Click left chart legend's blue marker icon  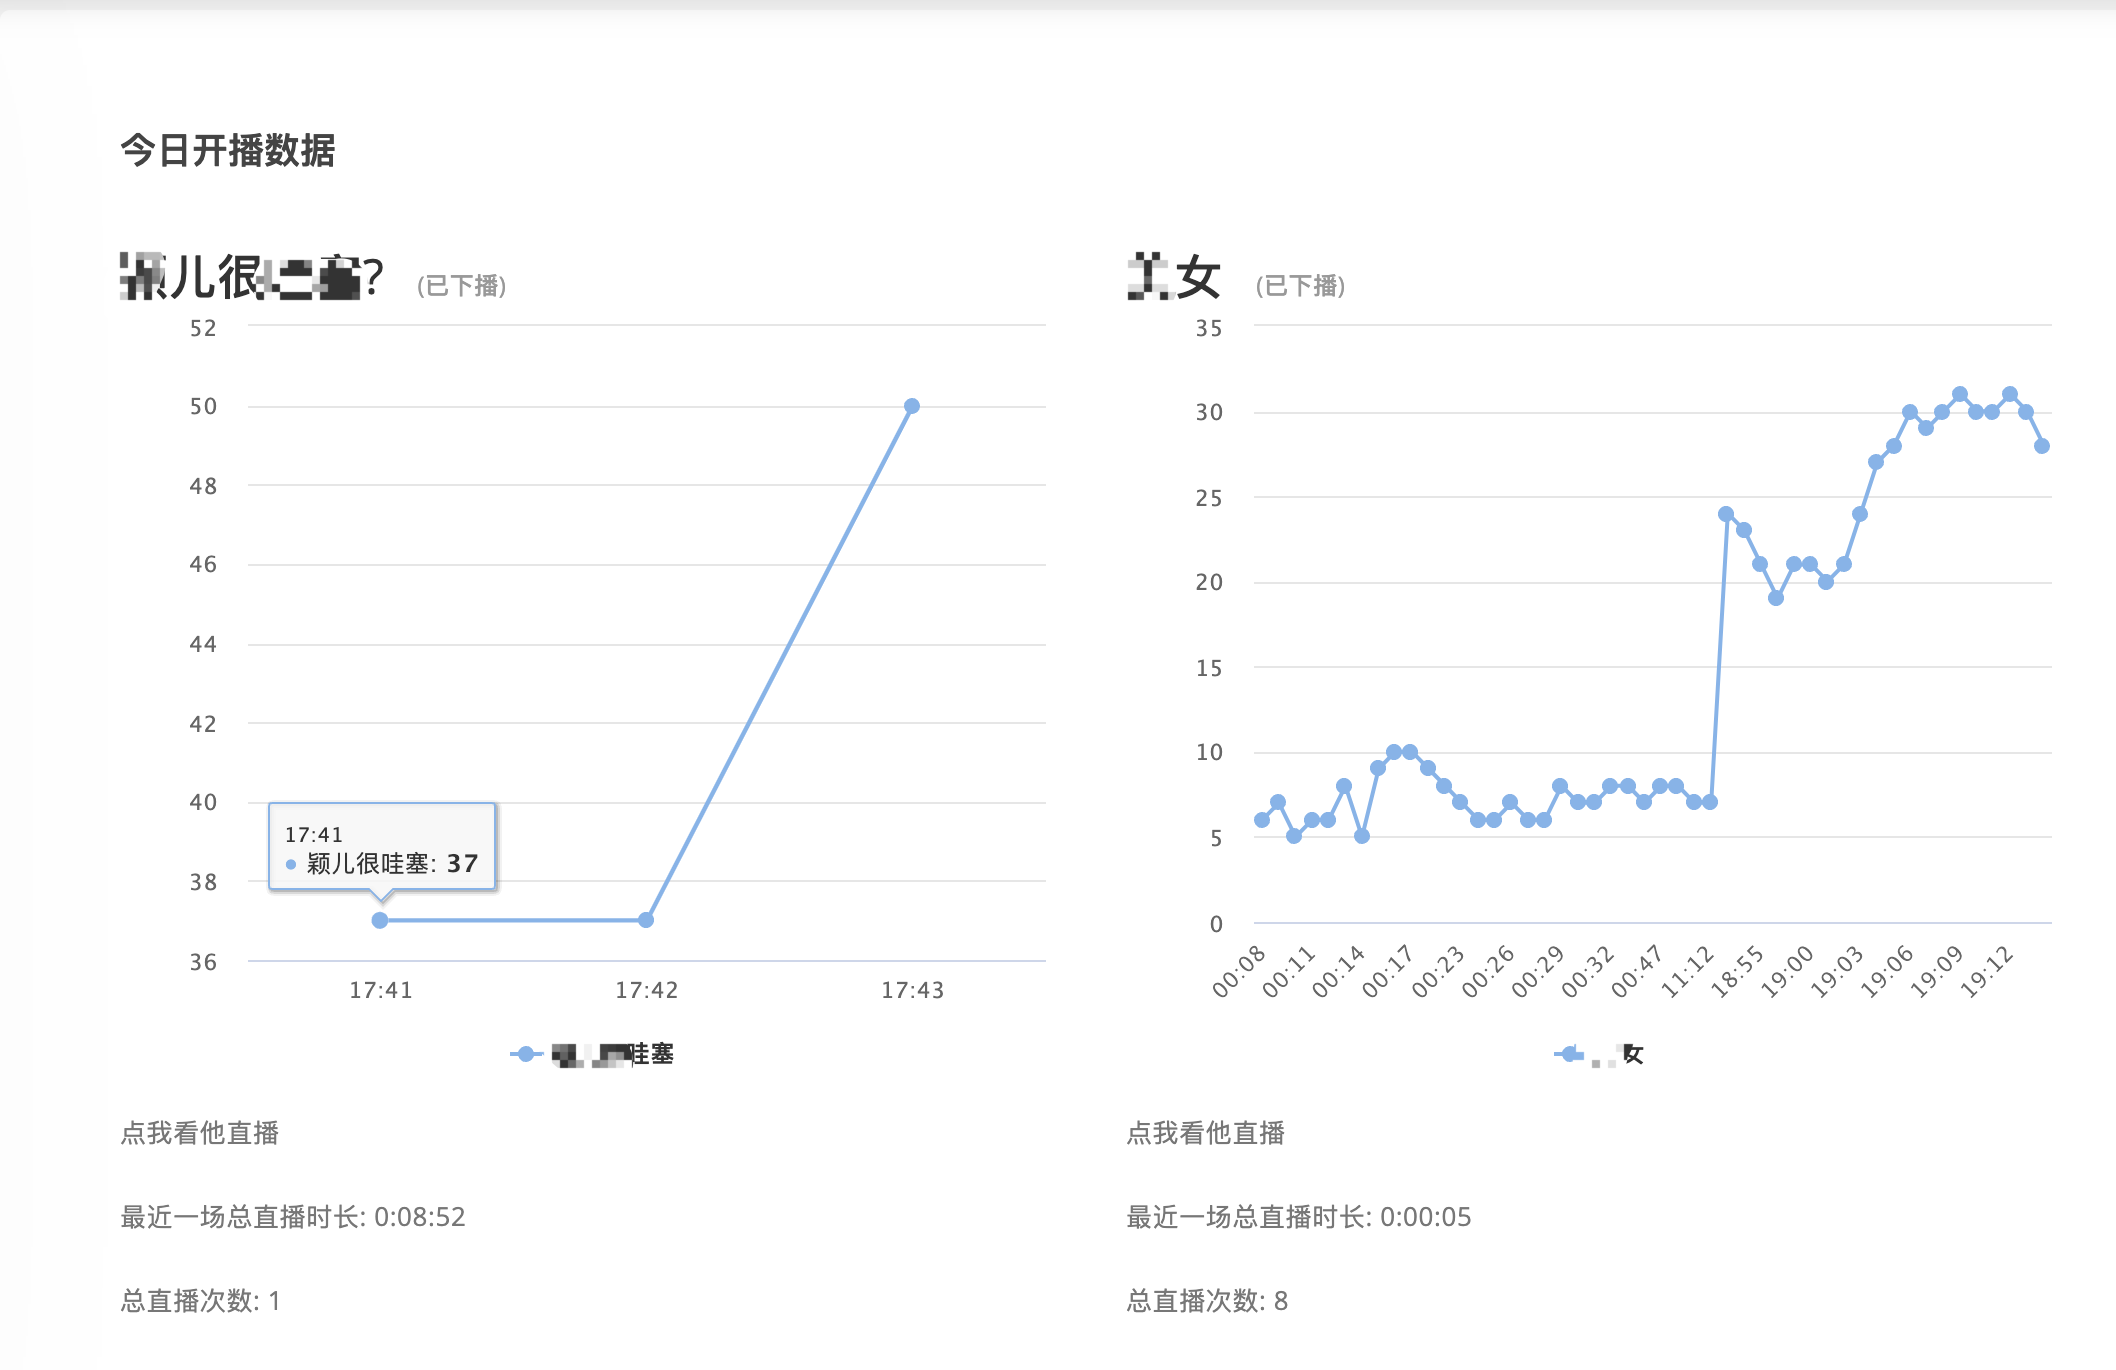526,1054
